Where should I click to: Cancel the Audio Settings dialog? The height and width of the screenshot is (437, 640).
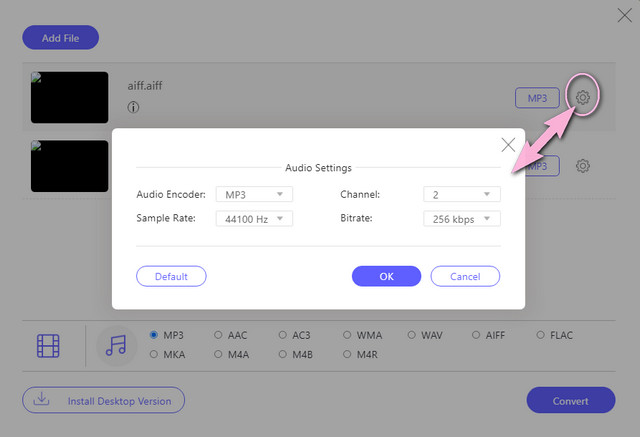465,276
